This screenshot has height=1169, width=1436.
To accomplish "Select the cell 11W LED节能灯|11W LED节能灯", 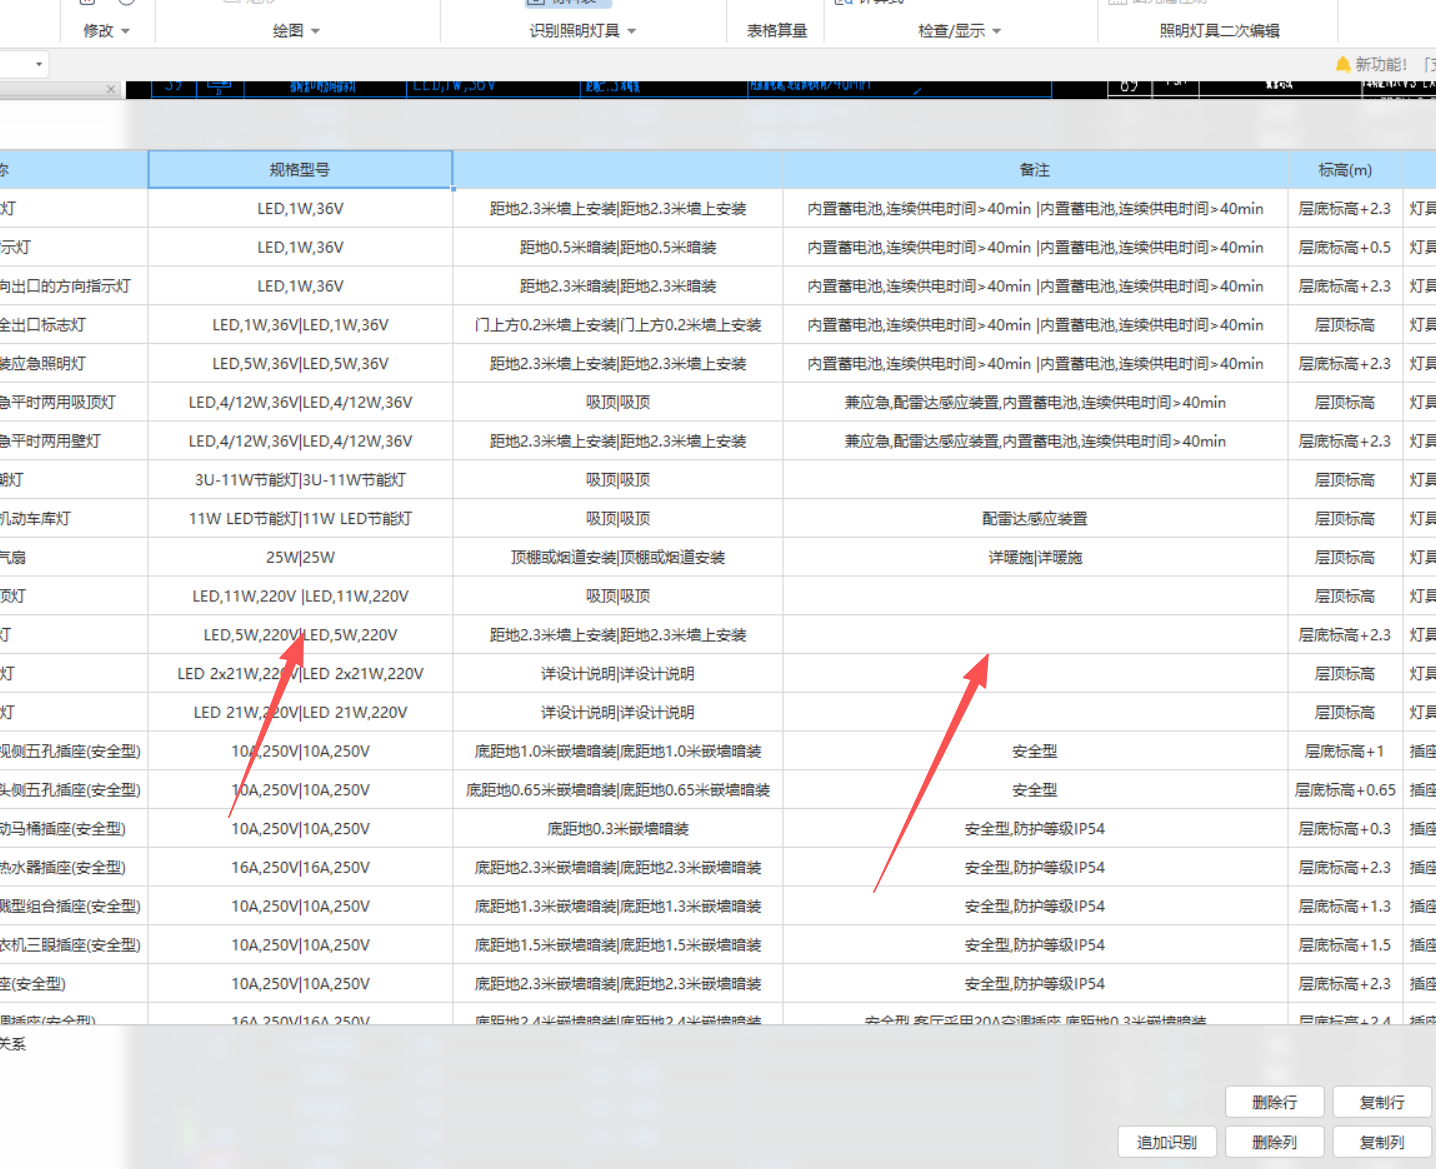I will [x=300, y=519].
